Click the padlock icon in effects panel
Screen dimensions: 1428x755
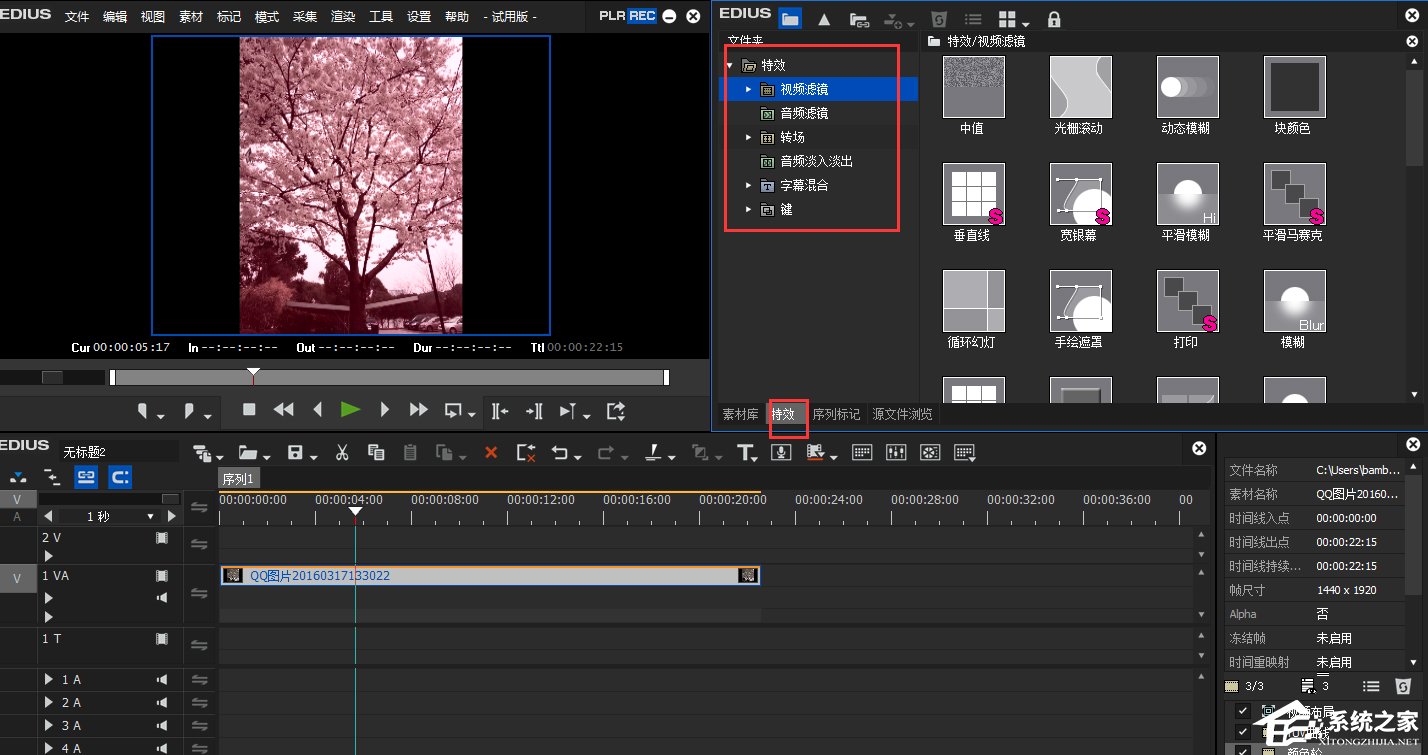(1054, 19)
